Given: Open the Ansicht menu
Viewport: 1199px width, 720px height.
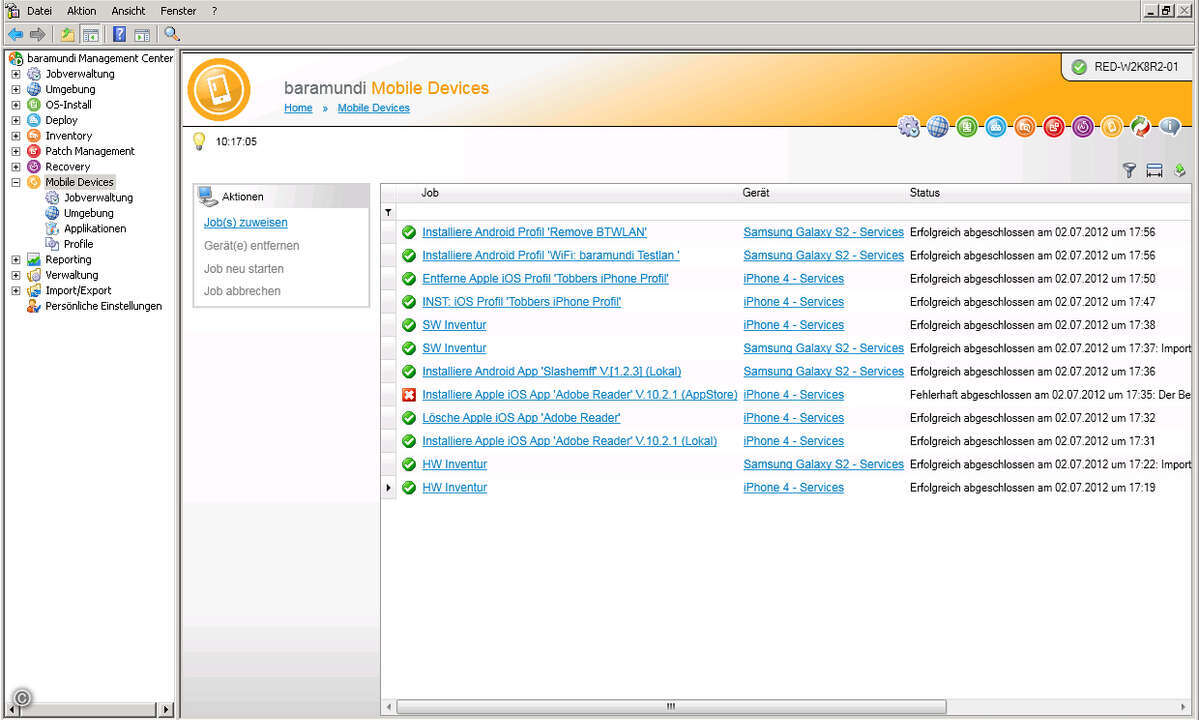Looking at the screenshot, I should [128, 11].
